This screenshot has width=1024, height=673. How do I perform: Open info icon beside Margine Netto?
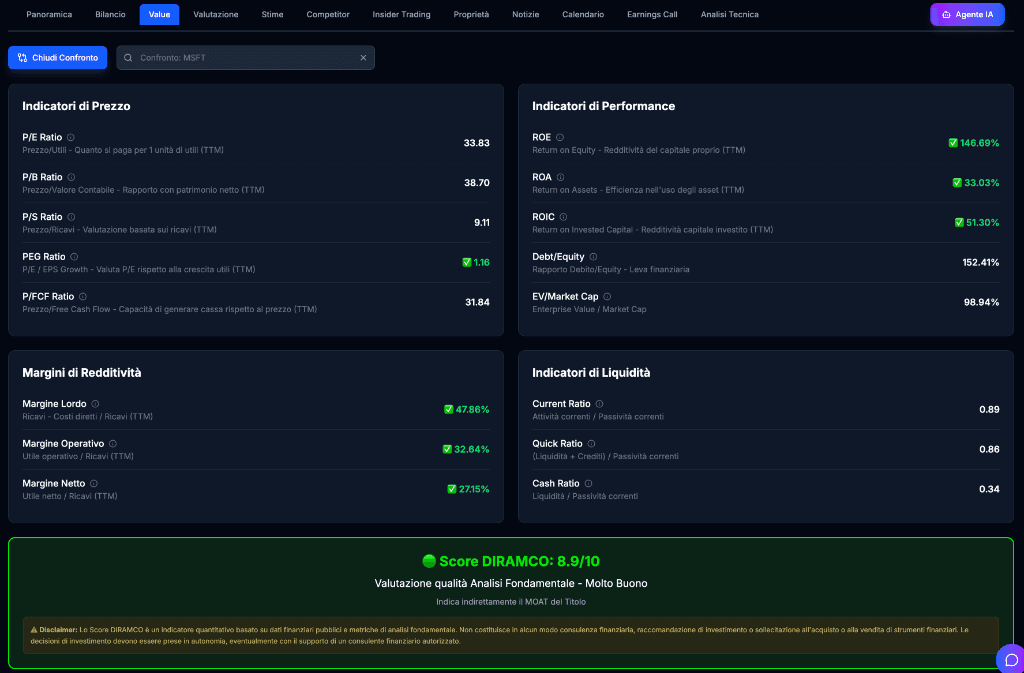[94, 483]
